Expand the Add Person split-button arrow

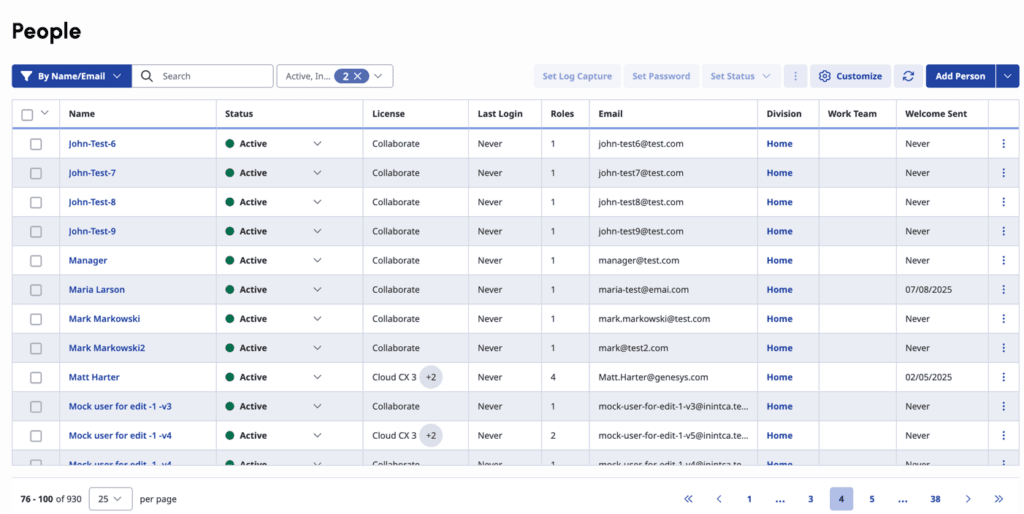tap(1007, 76)
